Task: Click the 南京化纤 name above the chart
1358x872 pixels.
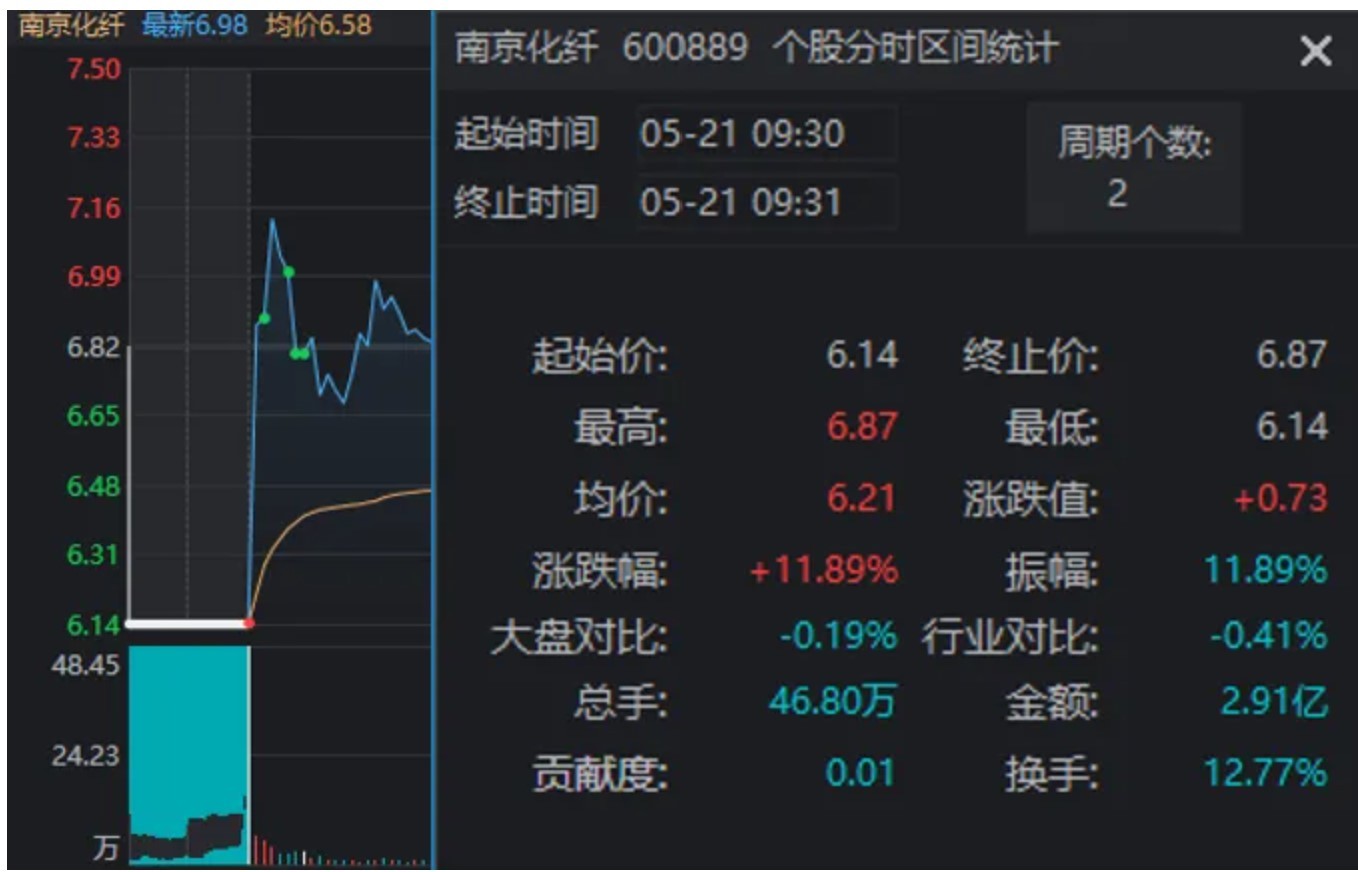Action: click(72, 25)
